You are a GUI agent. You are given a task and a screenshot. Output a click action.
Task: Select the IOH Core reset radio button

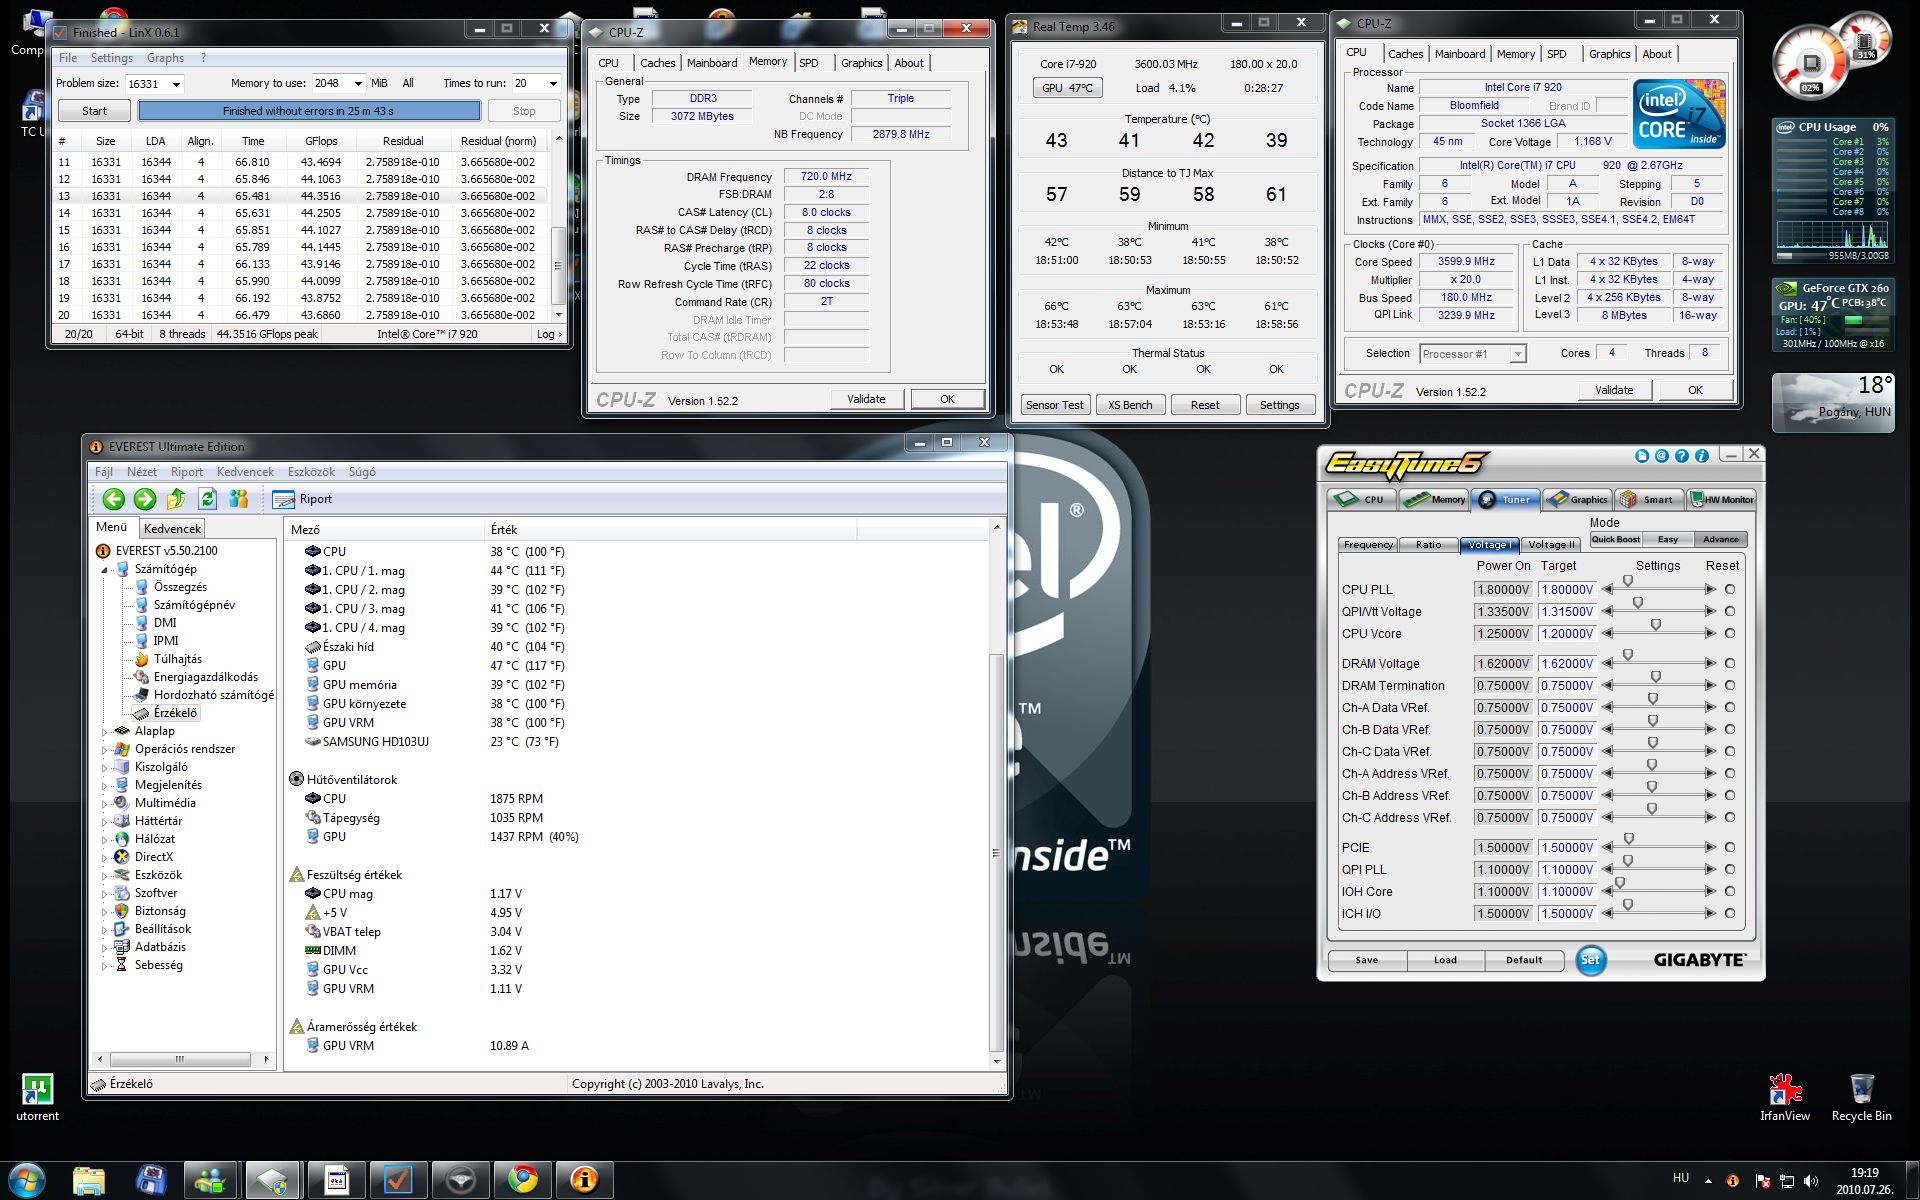pyautogui.click(x=1730, y=891)
